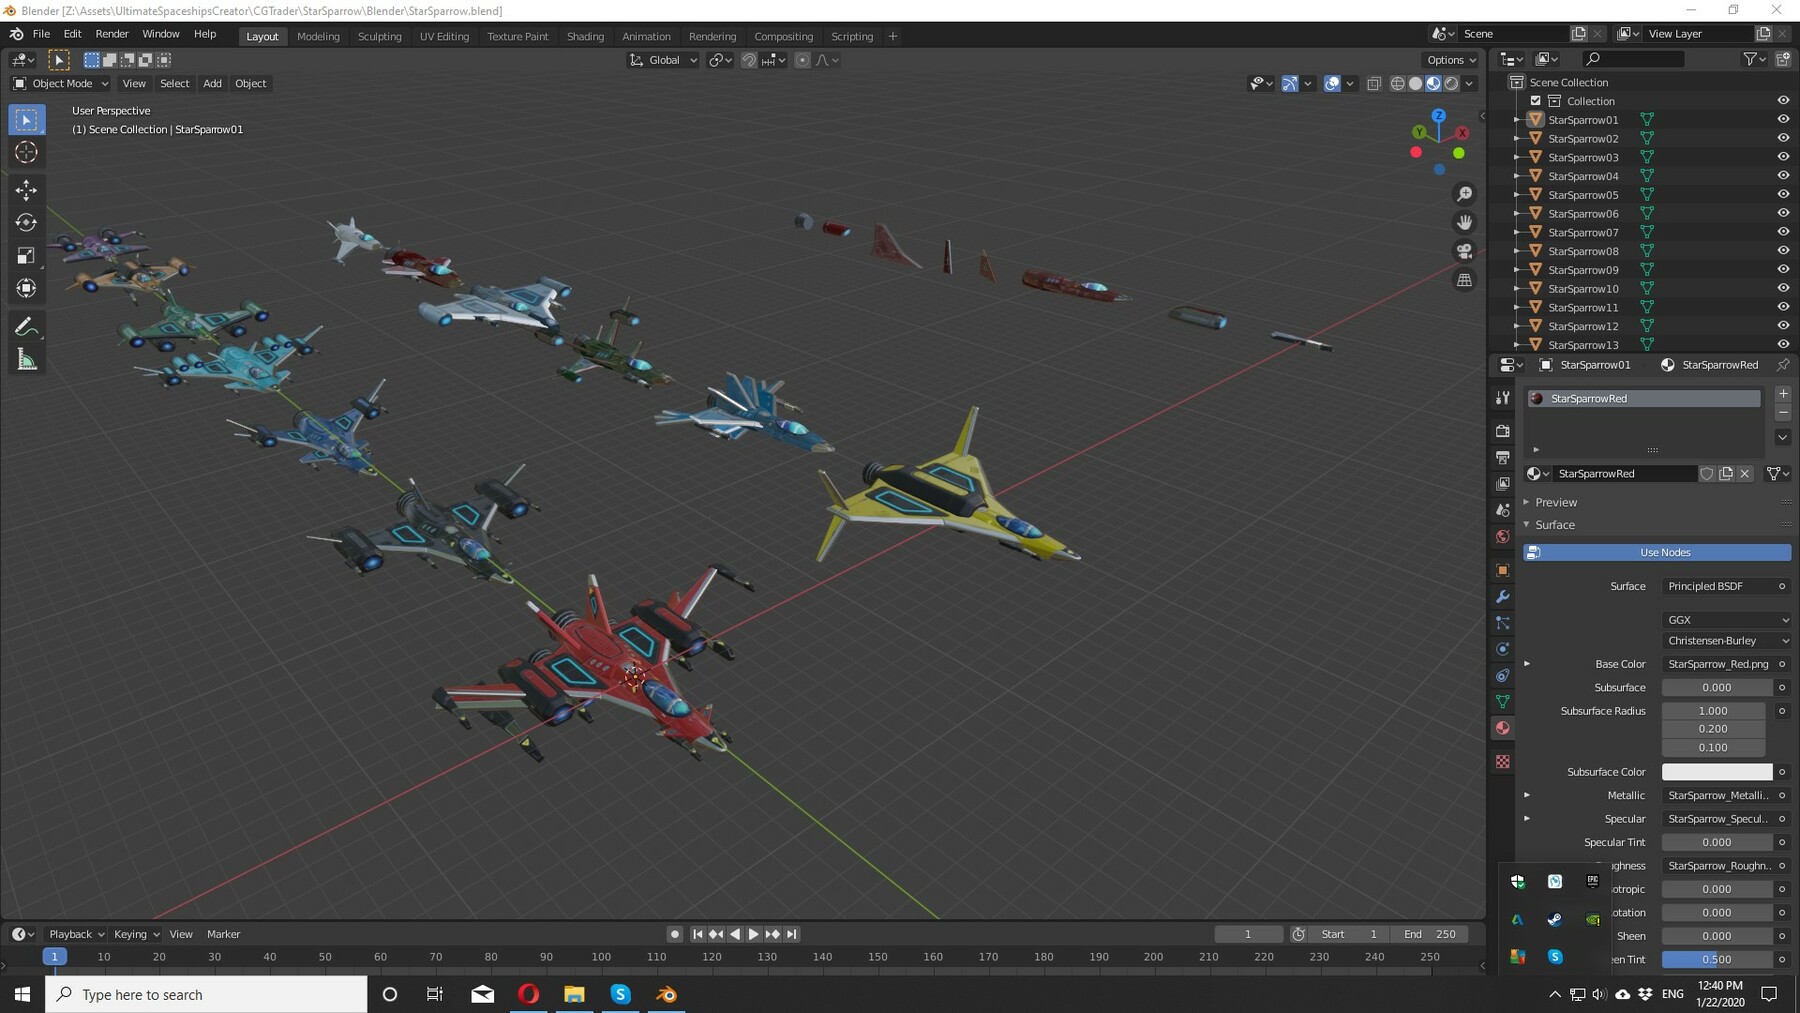Toggle the Collection checkbox in the outliner
Screen dimensions: 1800x1013
tap(1536, 100)
